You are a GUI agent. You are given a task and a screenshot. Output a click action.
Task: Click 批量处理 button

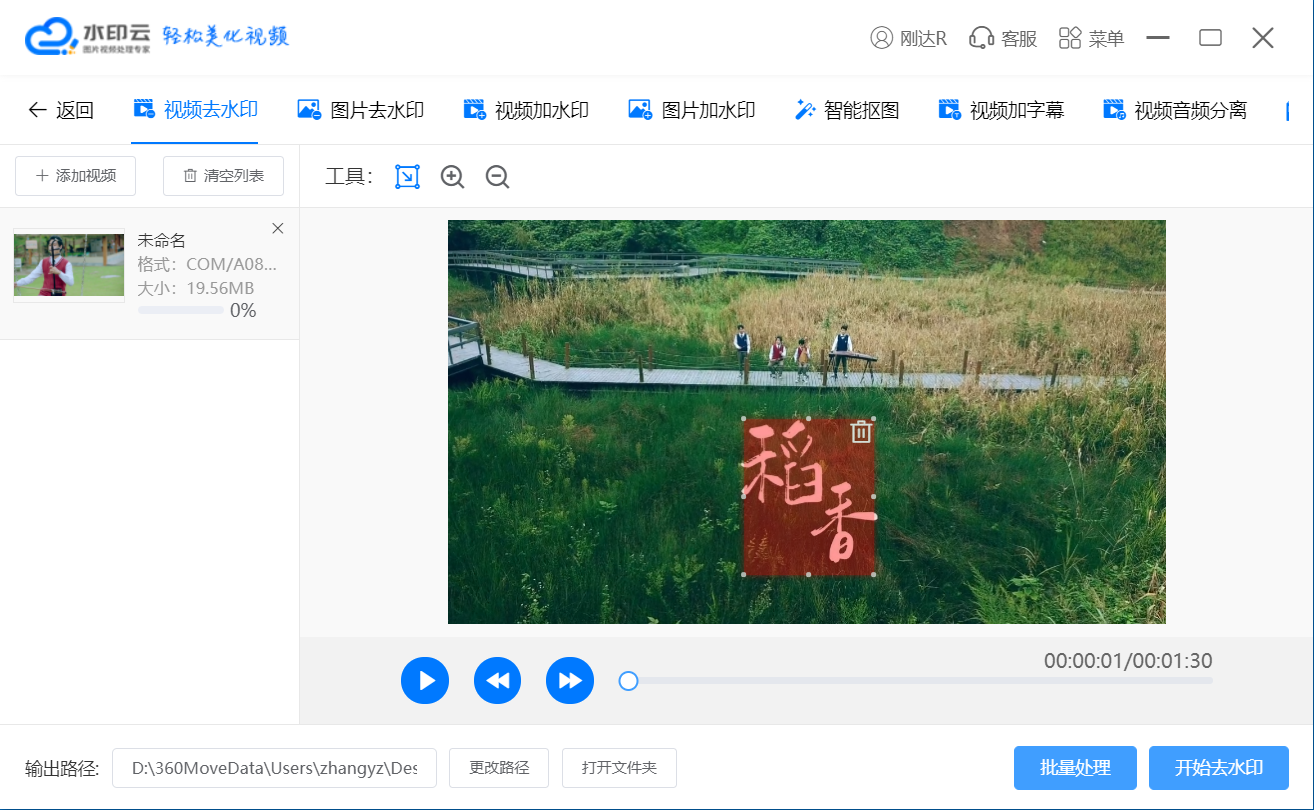tap(1075, 768)
